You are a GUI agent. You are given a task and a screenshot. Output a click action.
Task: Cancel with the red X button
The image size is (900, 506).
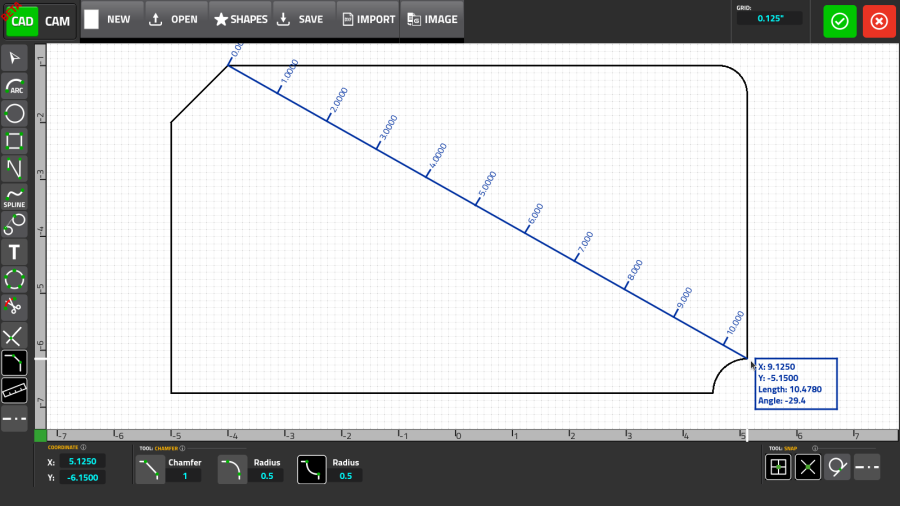(x=879, y=21)
